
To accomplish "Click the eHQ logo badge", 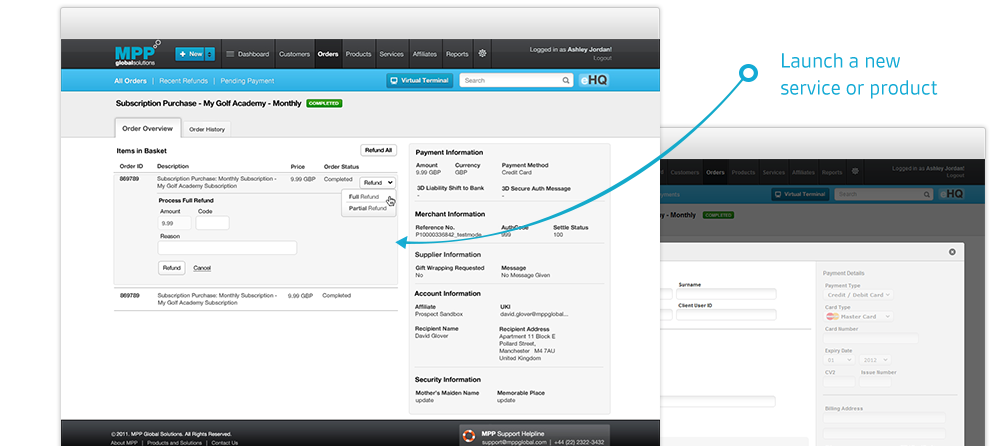I will (592, 80).
